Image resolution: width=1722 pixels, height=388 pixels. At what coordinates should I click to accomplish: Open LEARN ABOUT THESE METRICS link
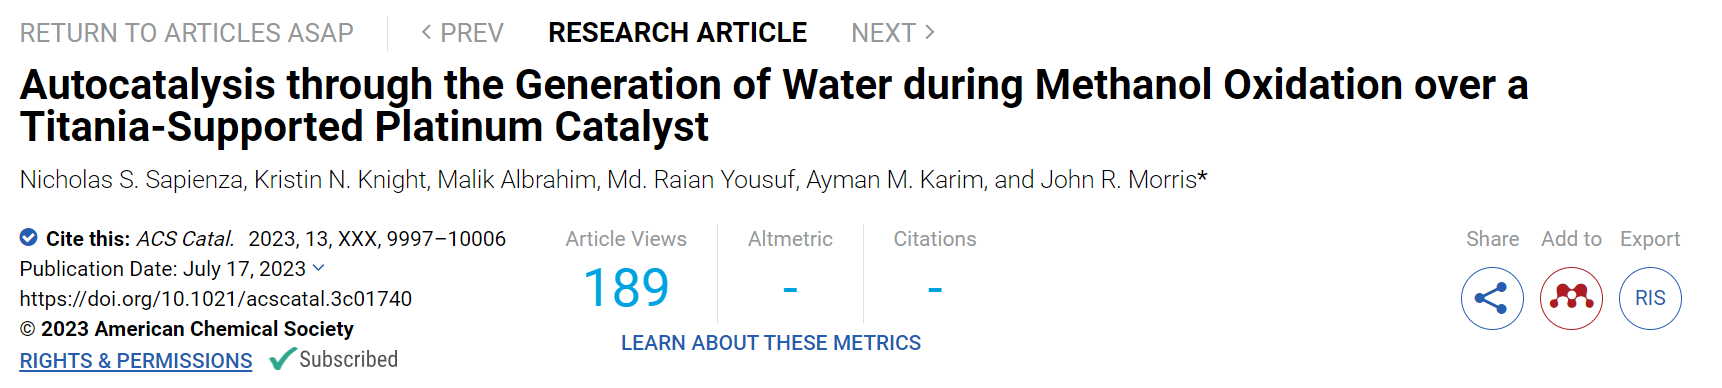771,343
